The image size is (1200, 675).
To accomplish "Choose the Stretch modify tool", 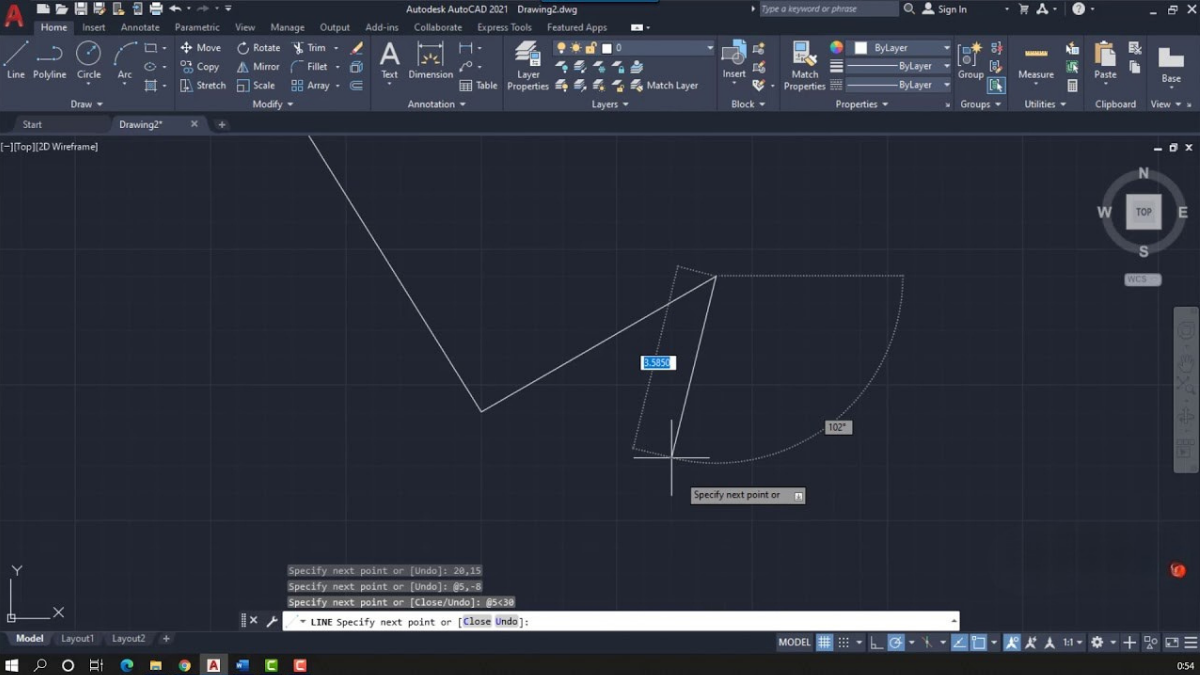I will click(x=203, y=85).
